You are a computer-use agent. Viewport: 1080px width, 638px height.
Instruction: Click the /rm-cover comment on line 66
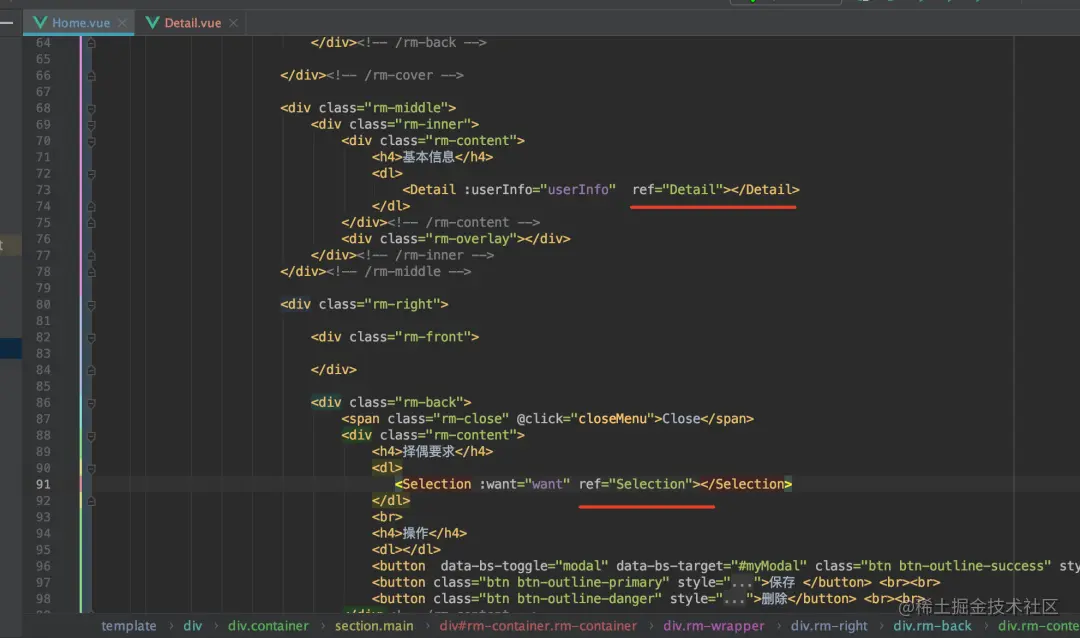coord(395,76)
